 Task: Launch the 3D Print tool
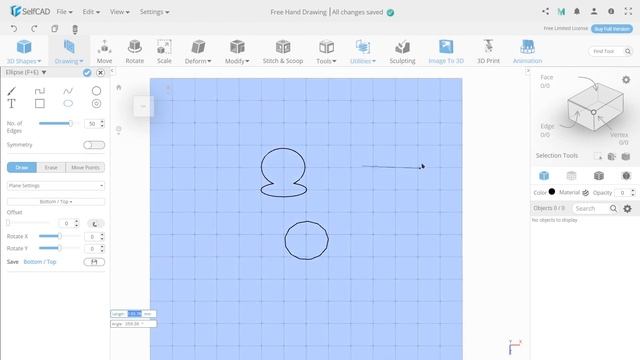click(488, 51)
